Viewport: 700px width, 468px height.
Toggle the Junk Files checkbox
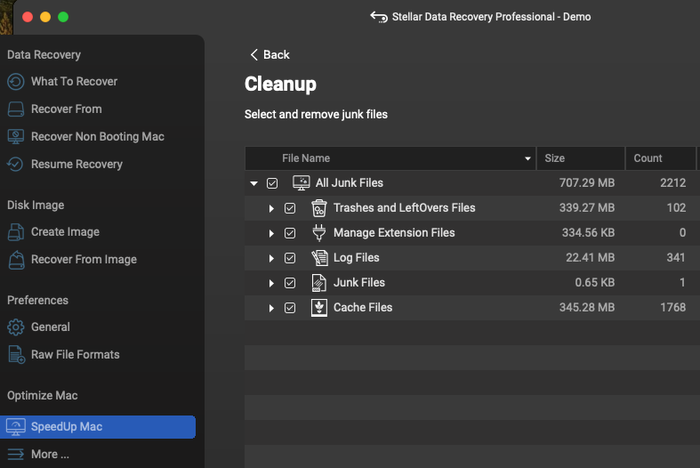[x=290, y=283]
